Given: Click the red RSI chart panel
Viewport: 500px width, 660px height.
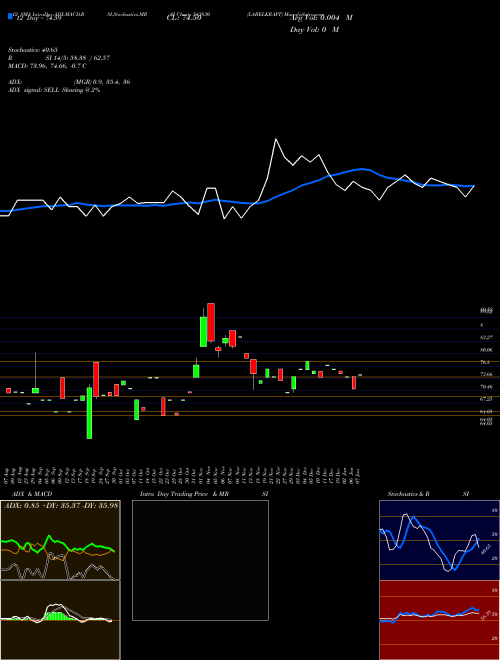Looking at the screenshot, I should (x=439, y=620).
